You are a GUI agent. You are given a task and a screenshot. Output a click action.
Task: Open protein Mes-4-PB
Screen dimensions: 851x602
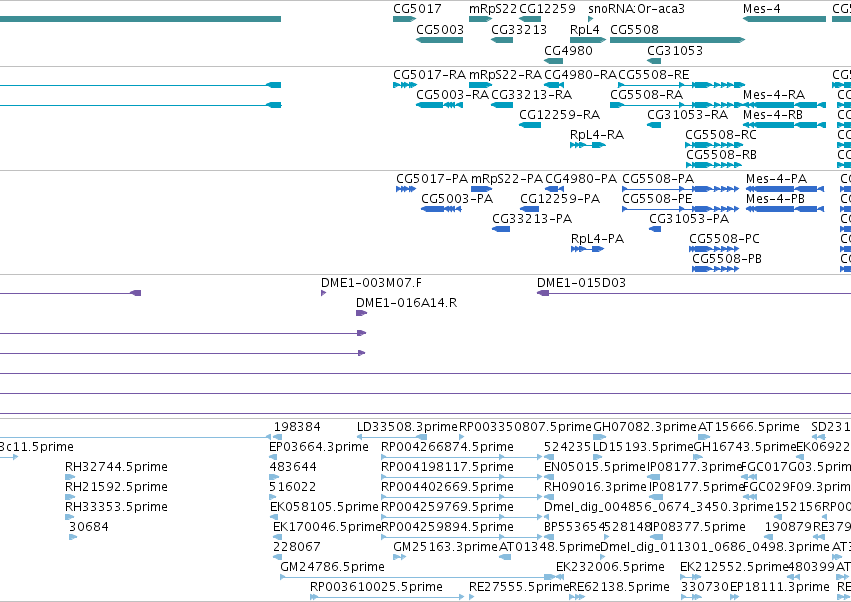pyautogui.click(x=775, y=199)
